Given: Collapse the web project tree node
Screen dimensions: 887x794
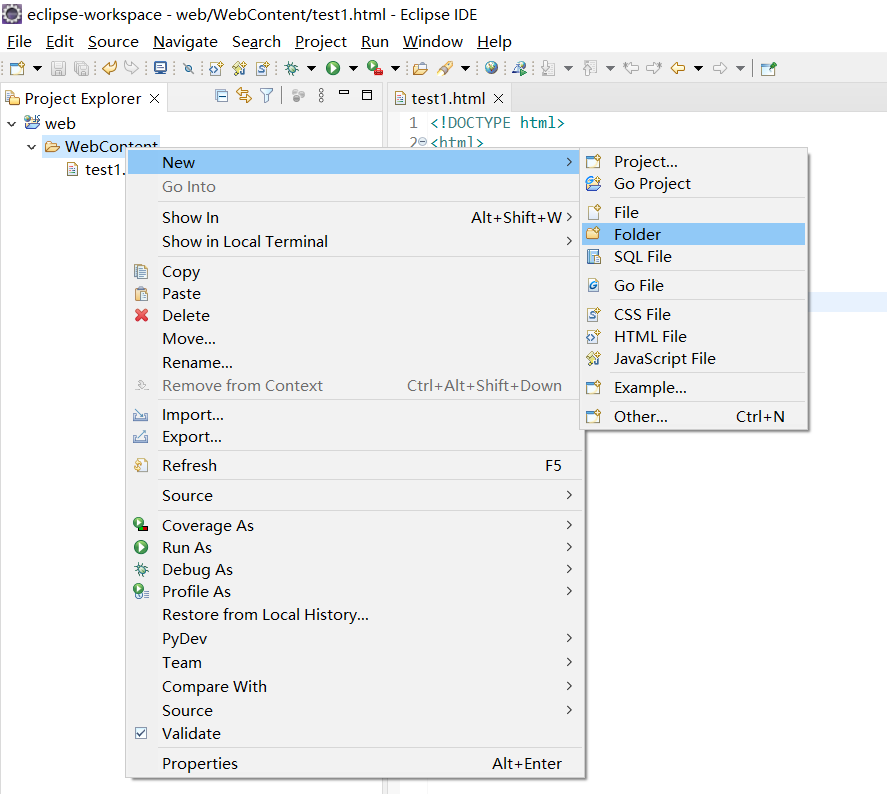Looking at the screenshot, I should tap(12, 123).
